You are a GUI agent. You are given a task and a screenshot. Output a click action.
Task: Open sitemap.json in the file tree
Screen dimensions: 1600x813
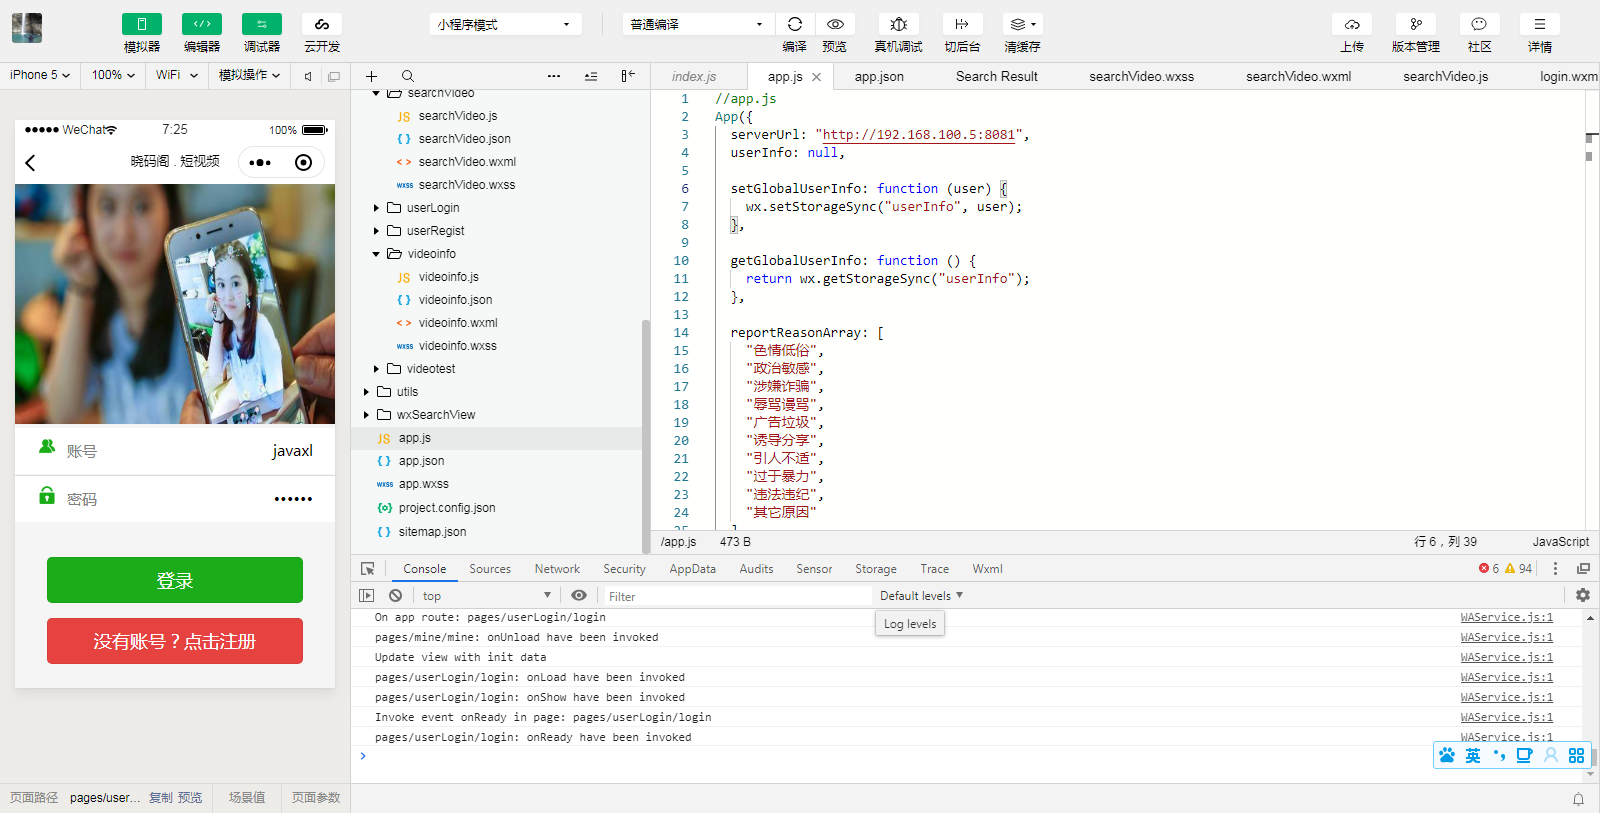click(x=432, y=532)
